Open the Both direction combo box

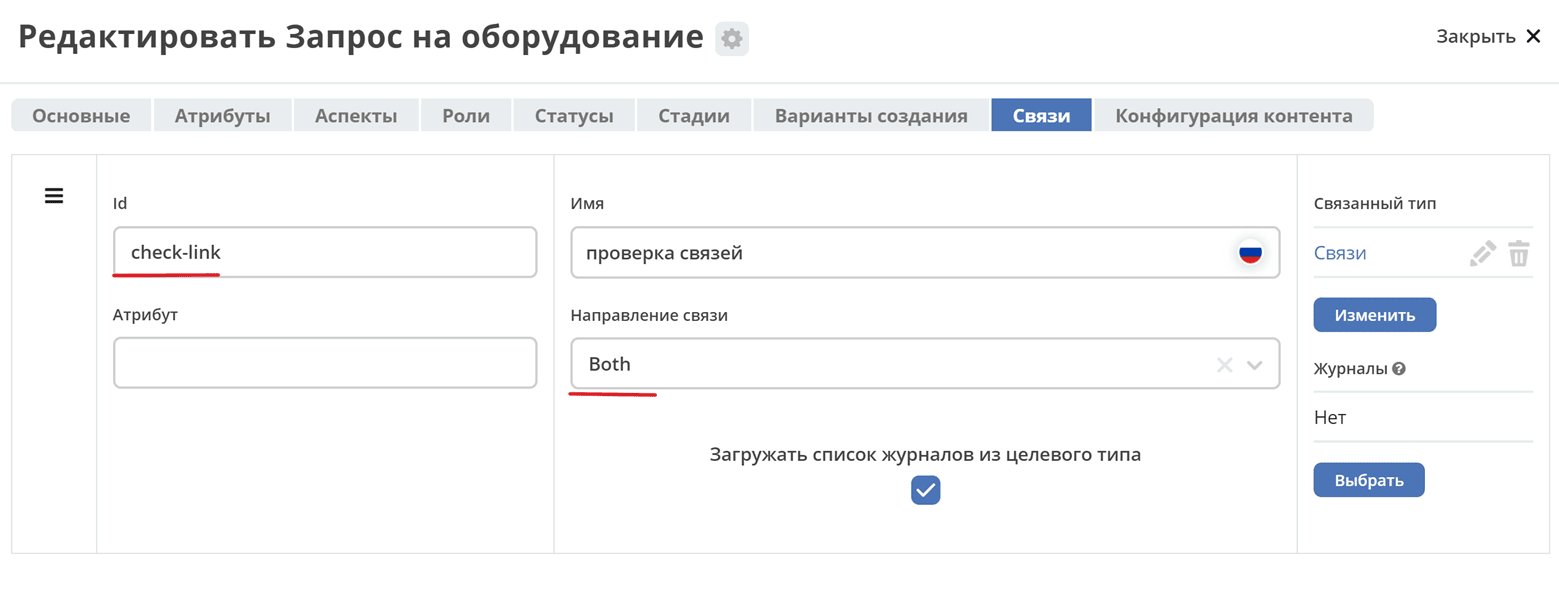tap(925, 364)
